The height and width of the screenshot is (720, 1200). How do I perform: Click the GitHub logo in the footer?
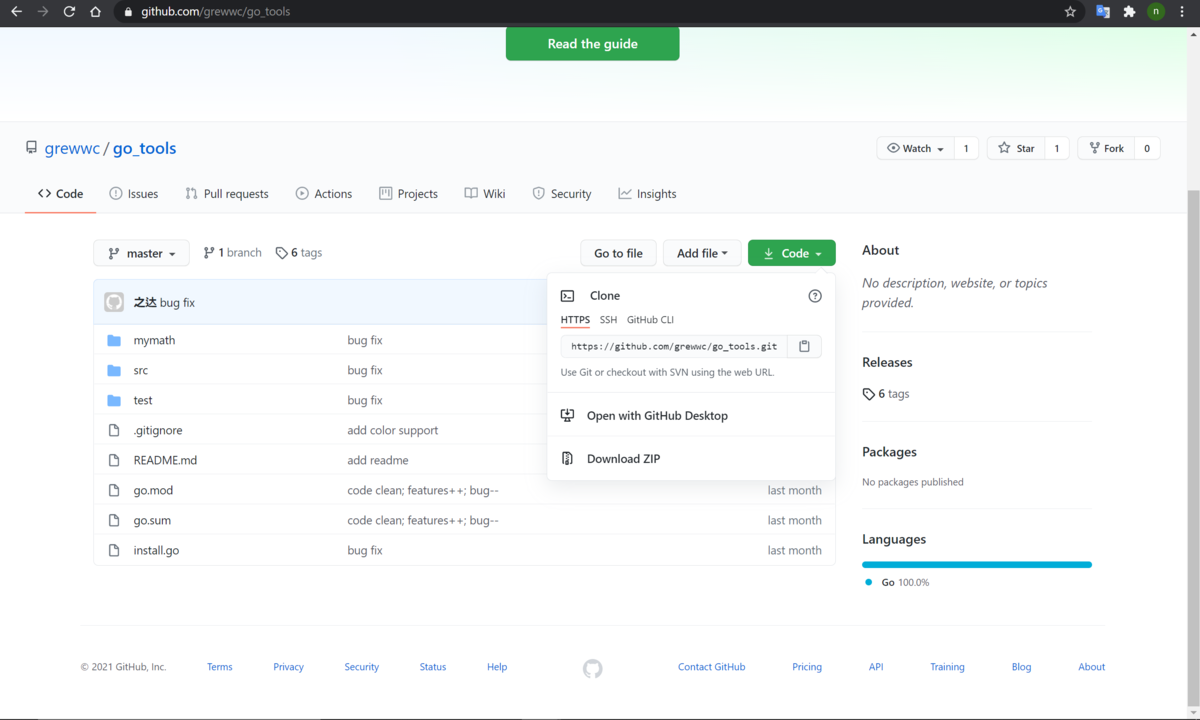pos(593,668)
